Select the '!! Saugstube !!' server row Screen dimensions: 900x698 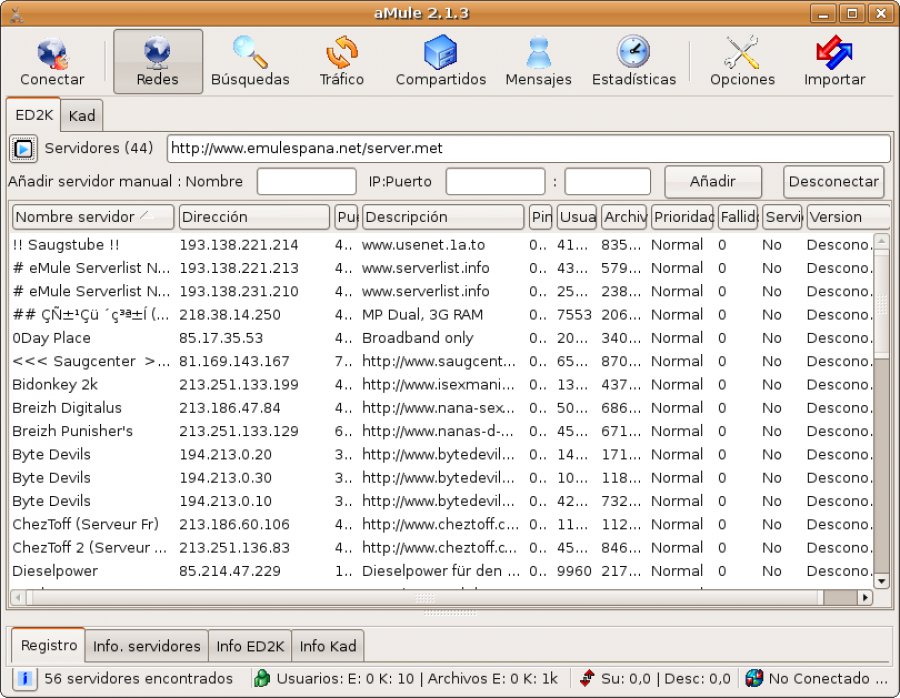tap(442, 245)
